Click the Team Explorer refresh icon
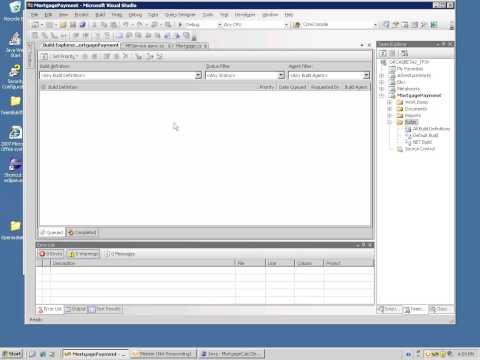 pos(383,53)
